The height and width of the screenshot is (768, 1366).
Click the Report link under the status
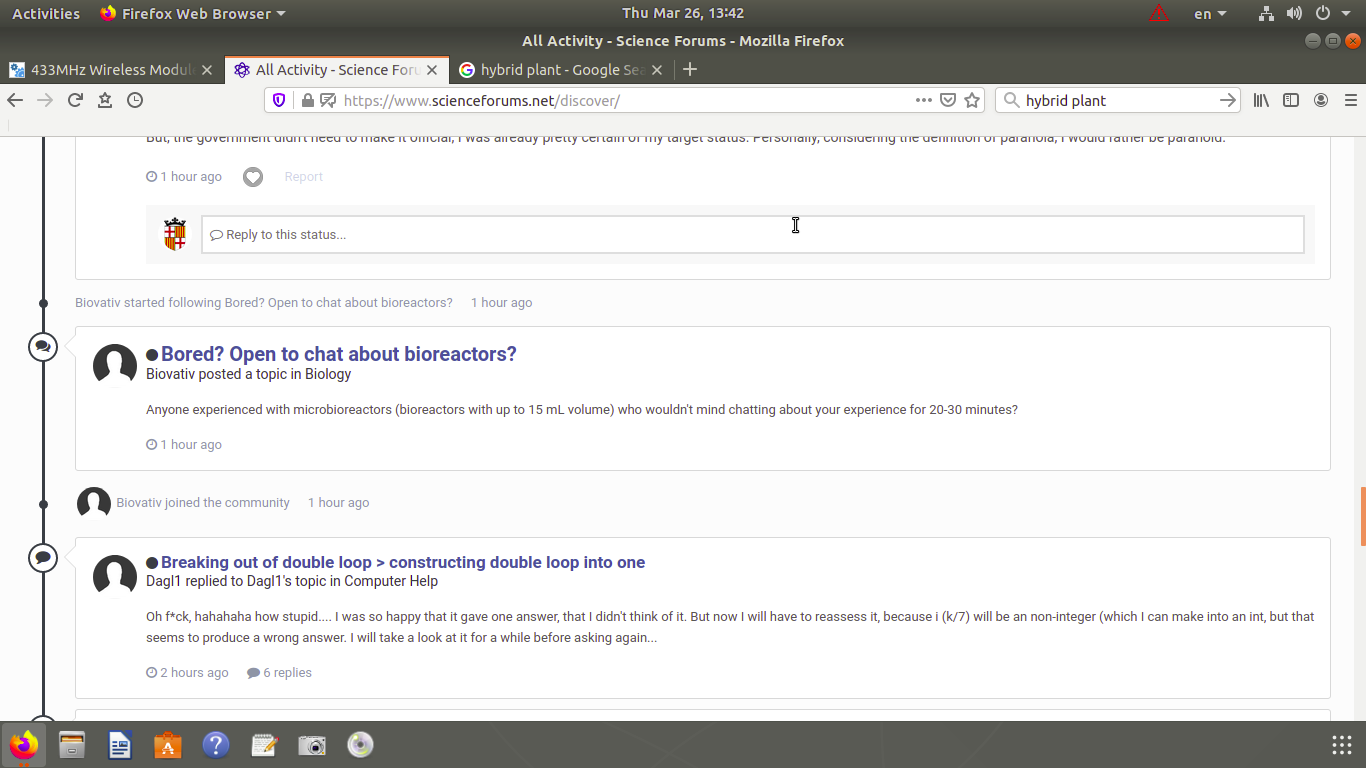tap(303, 177)
